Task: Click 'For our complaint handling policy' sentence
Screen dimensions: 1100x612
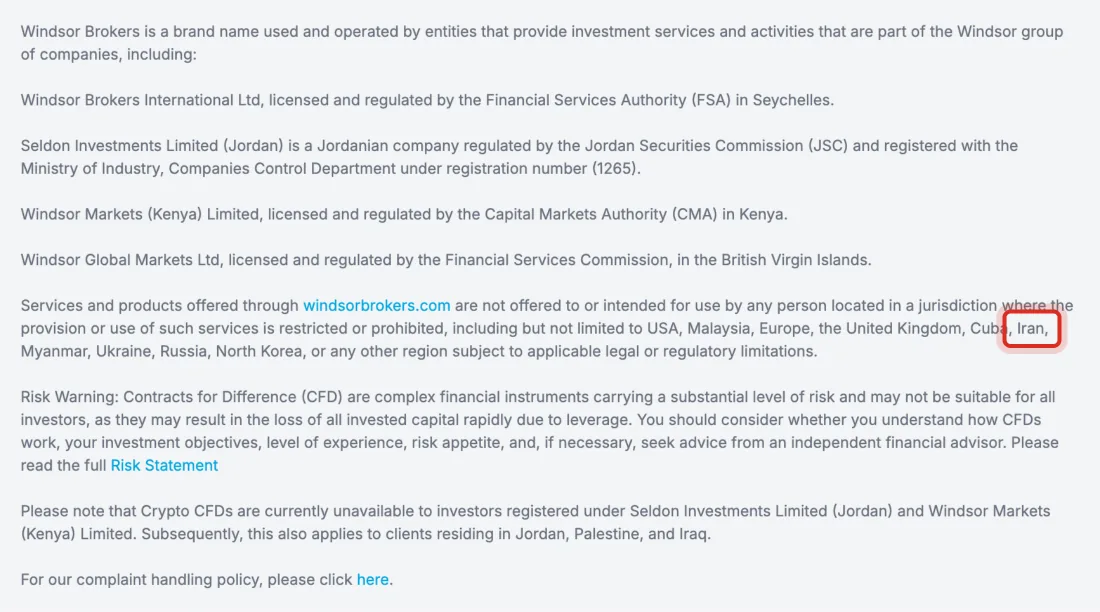Action: click(206, 580)
